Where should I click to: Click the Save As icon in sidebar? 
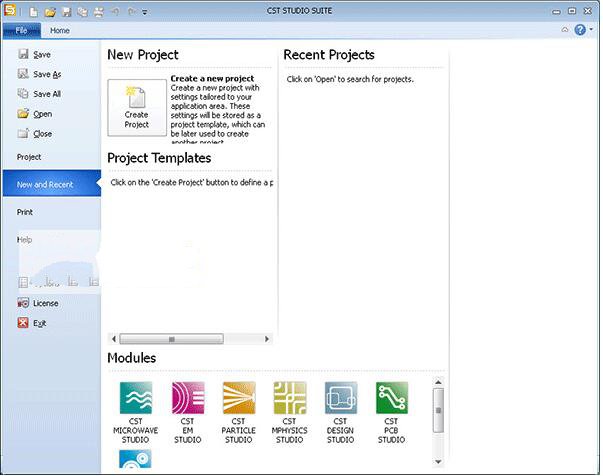(23, 73)
